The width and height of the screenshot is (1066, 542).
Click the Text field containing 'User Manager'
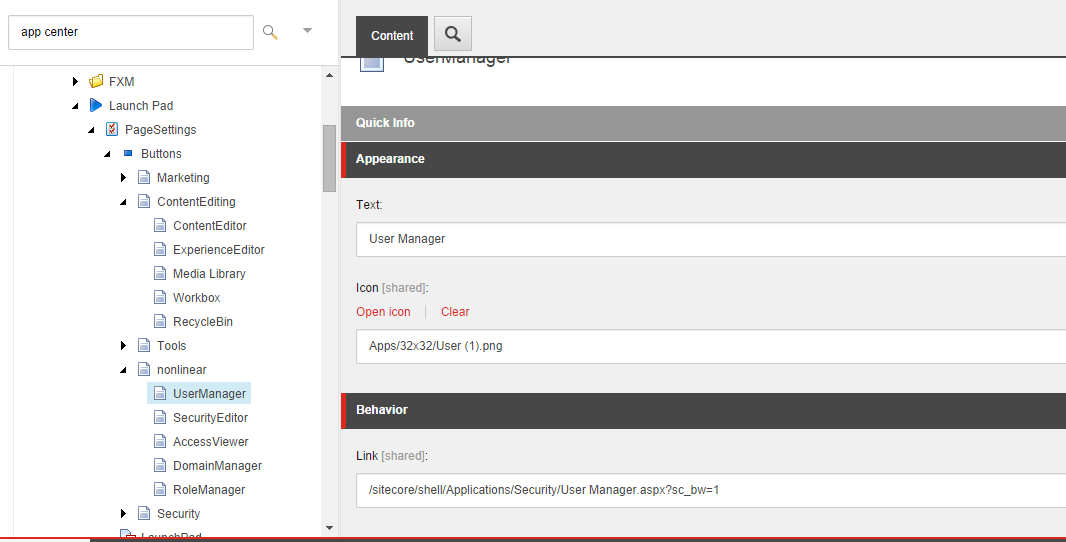tap(711, 239)
